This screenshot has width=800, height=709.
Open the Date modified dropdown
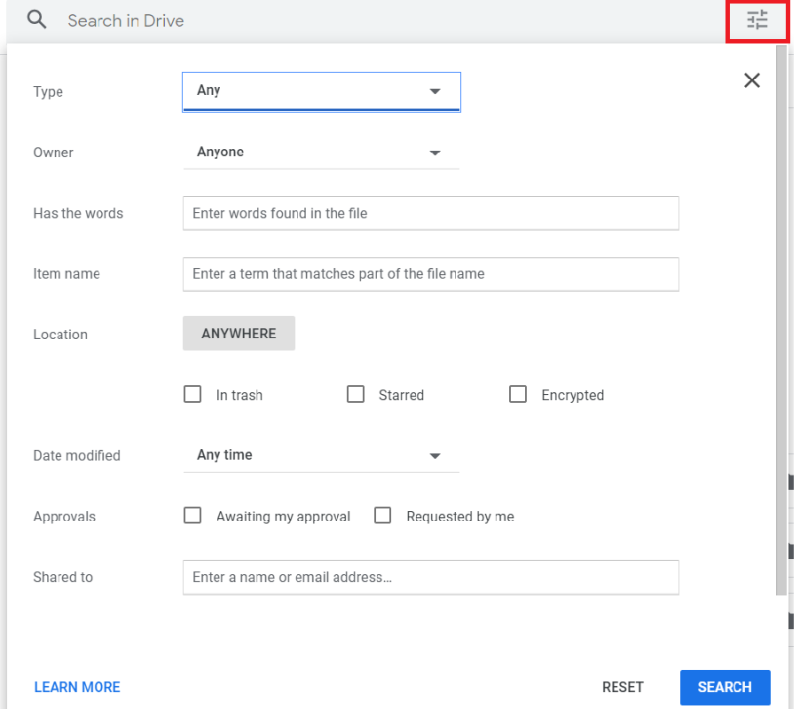tap(320, 455)
